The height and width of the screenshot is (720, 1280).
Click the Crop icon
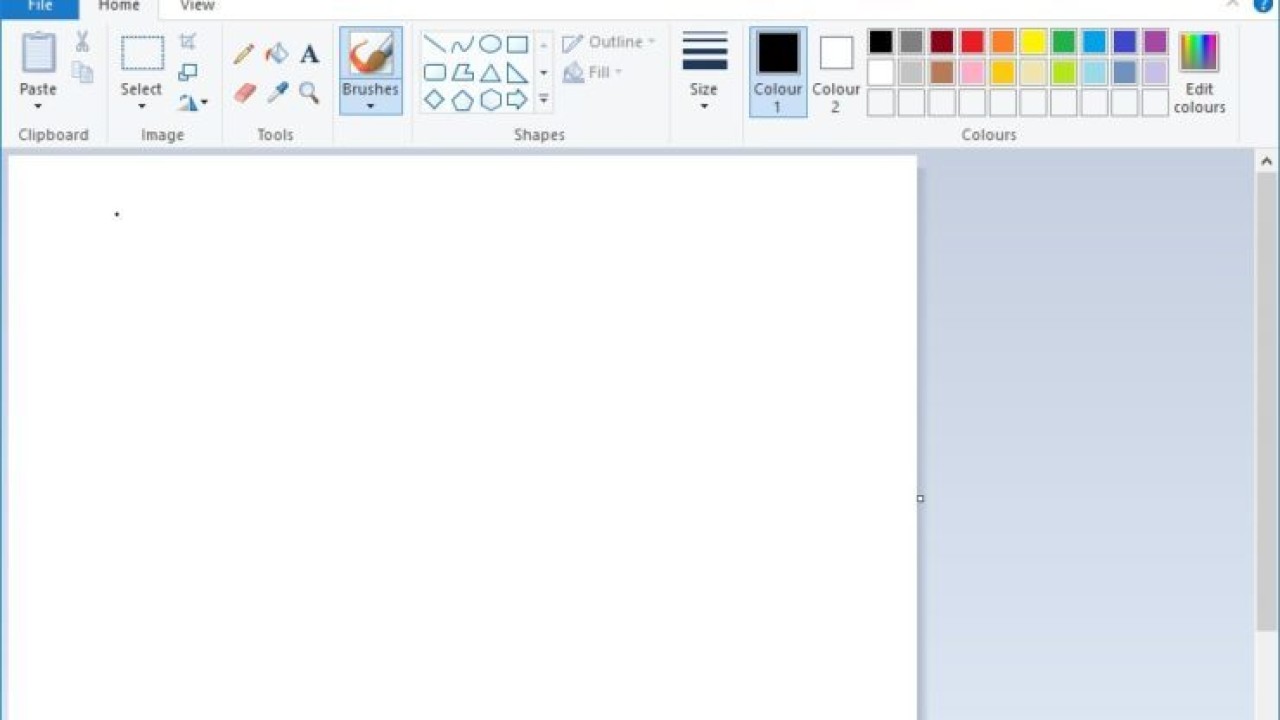click(x=188, y=42)
